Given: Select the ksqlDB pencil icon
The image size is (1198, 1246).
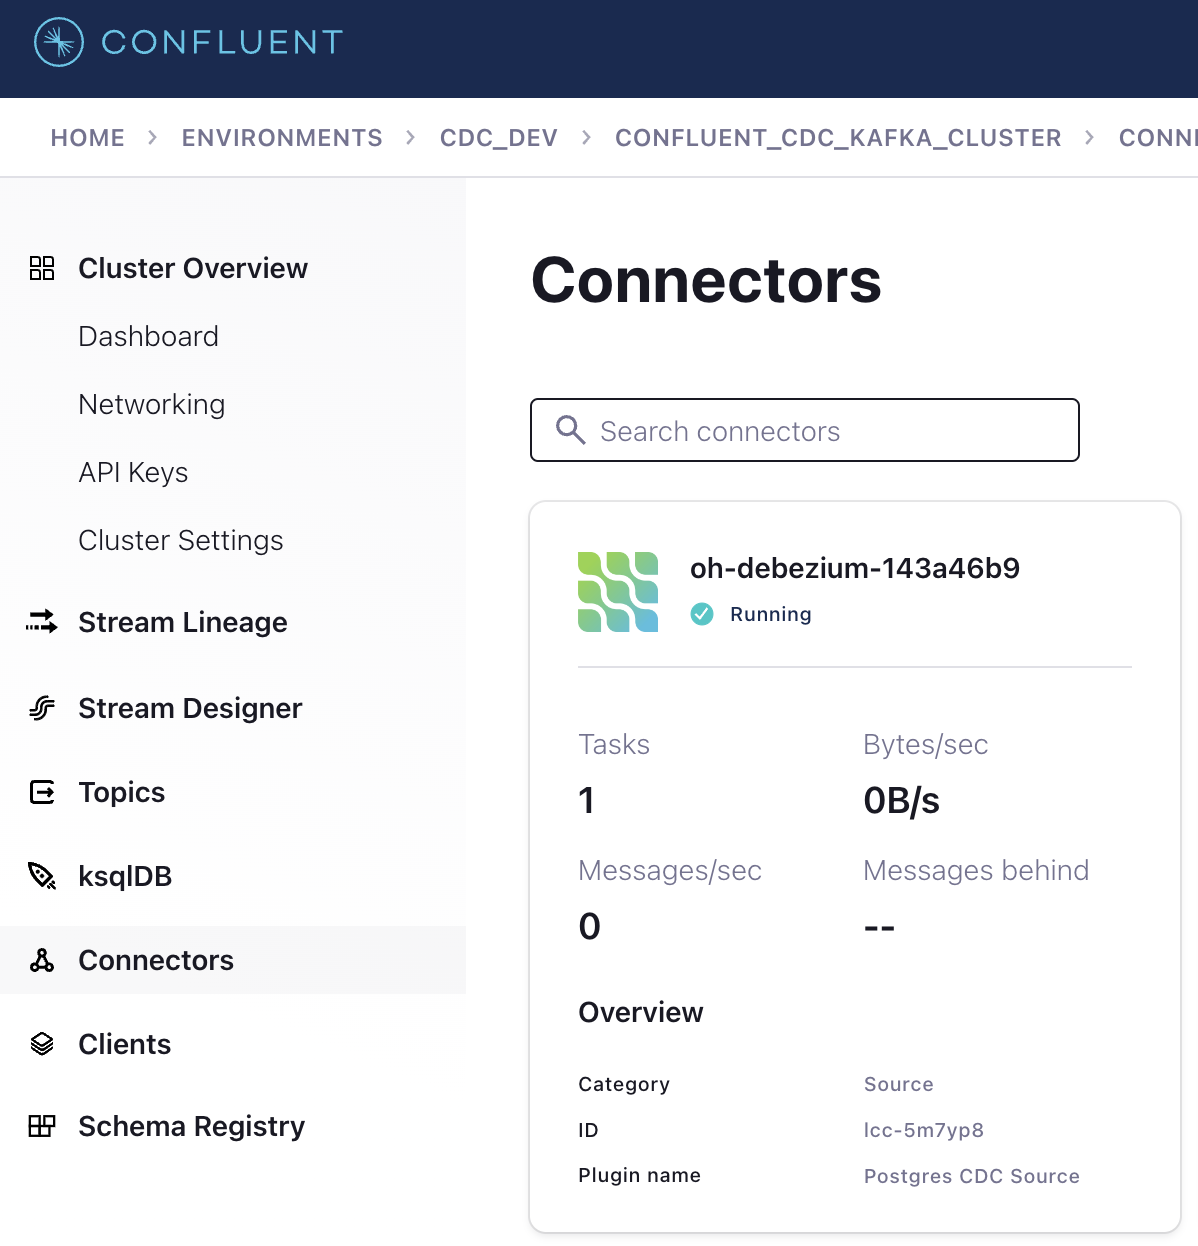Looking at the screenshot, I should (x=42, y=876).
